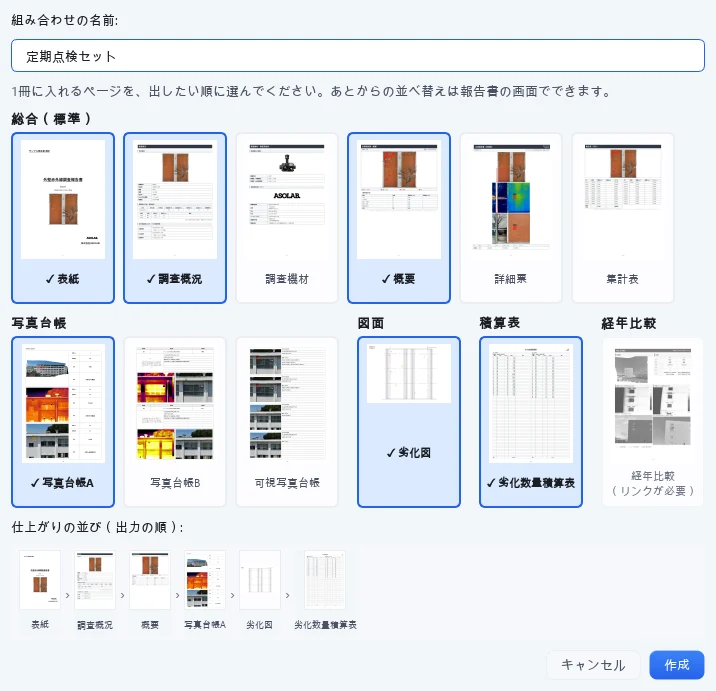Select the 可視写真台帳 page card

click(287, 422)
